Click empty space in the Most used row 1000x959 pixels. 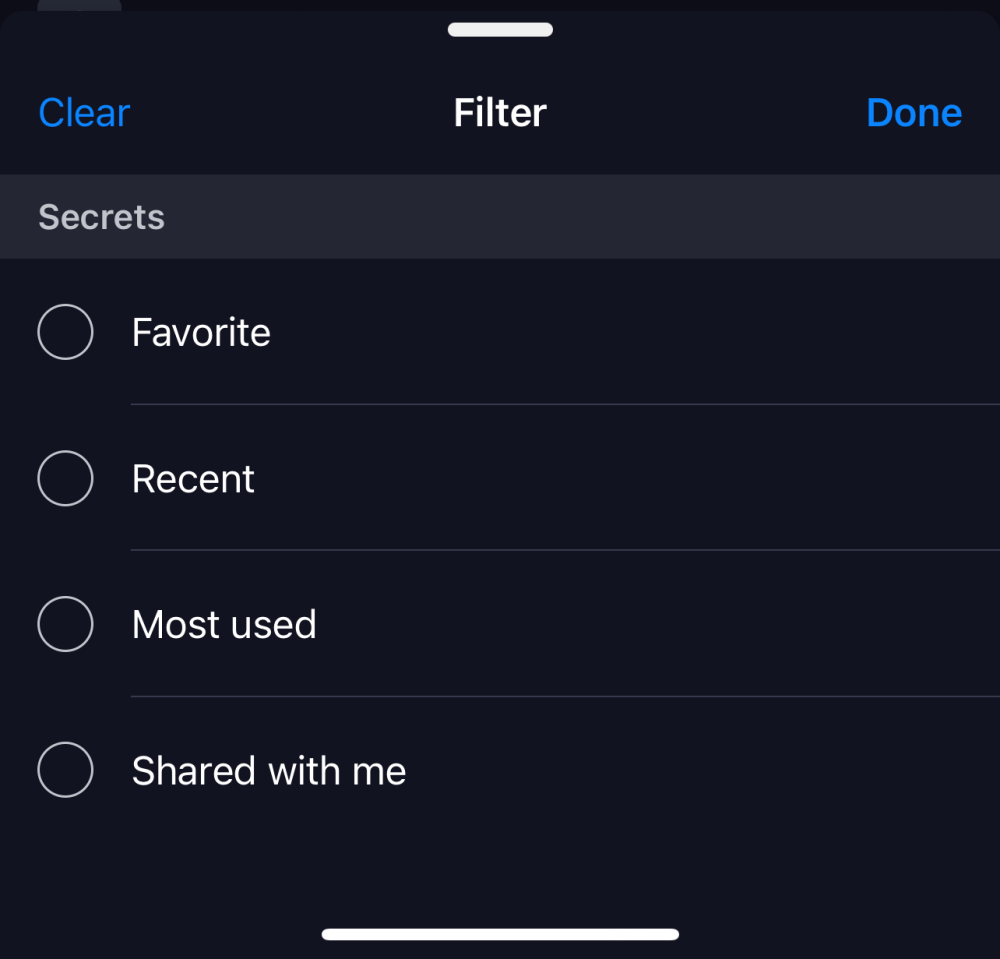click(x=650, y=624)
